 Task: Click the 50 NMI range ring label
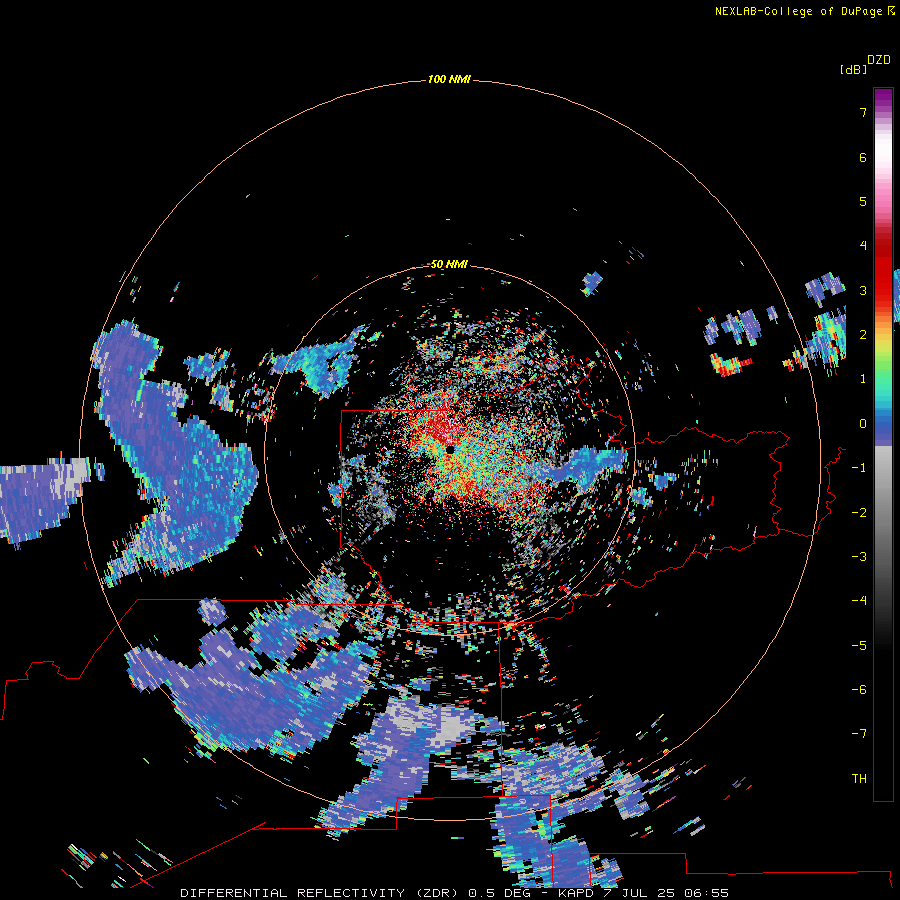coord(449,264)
